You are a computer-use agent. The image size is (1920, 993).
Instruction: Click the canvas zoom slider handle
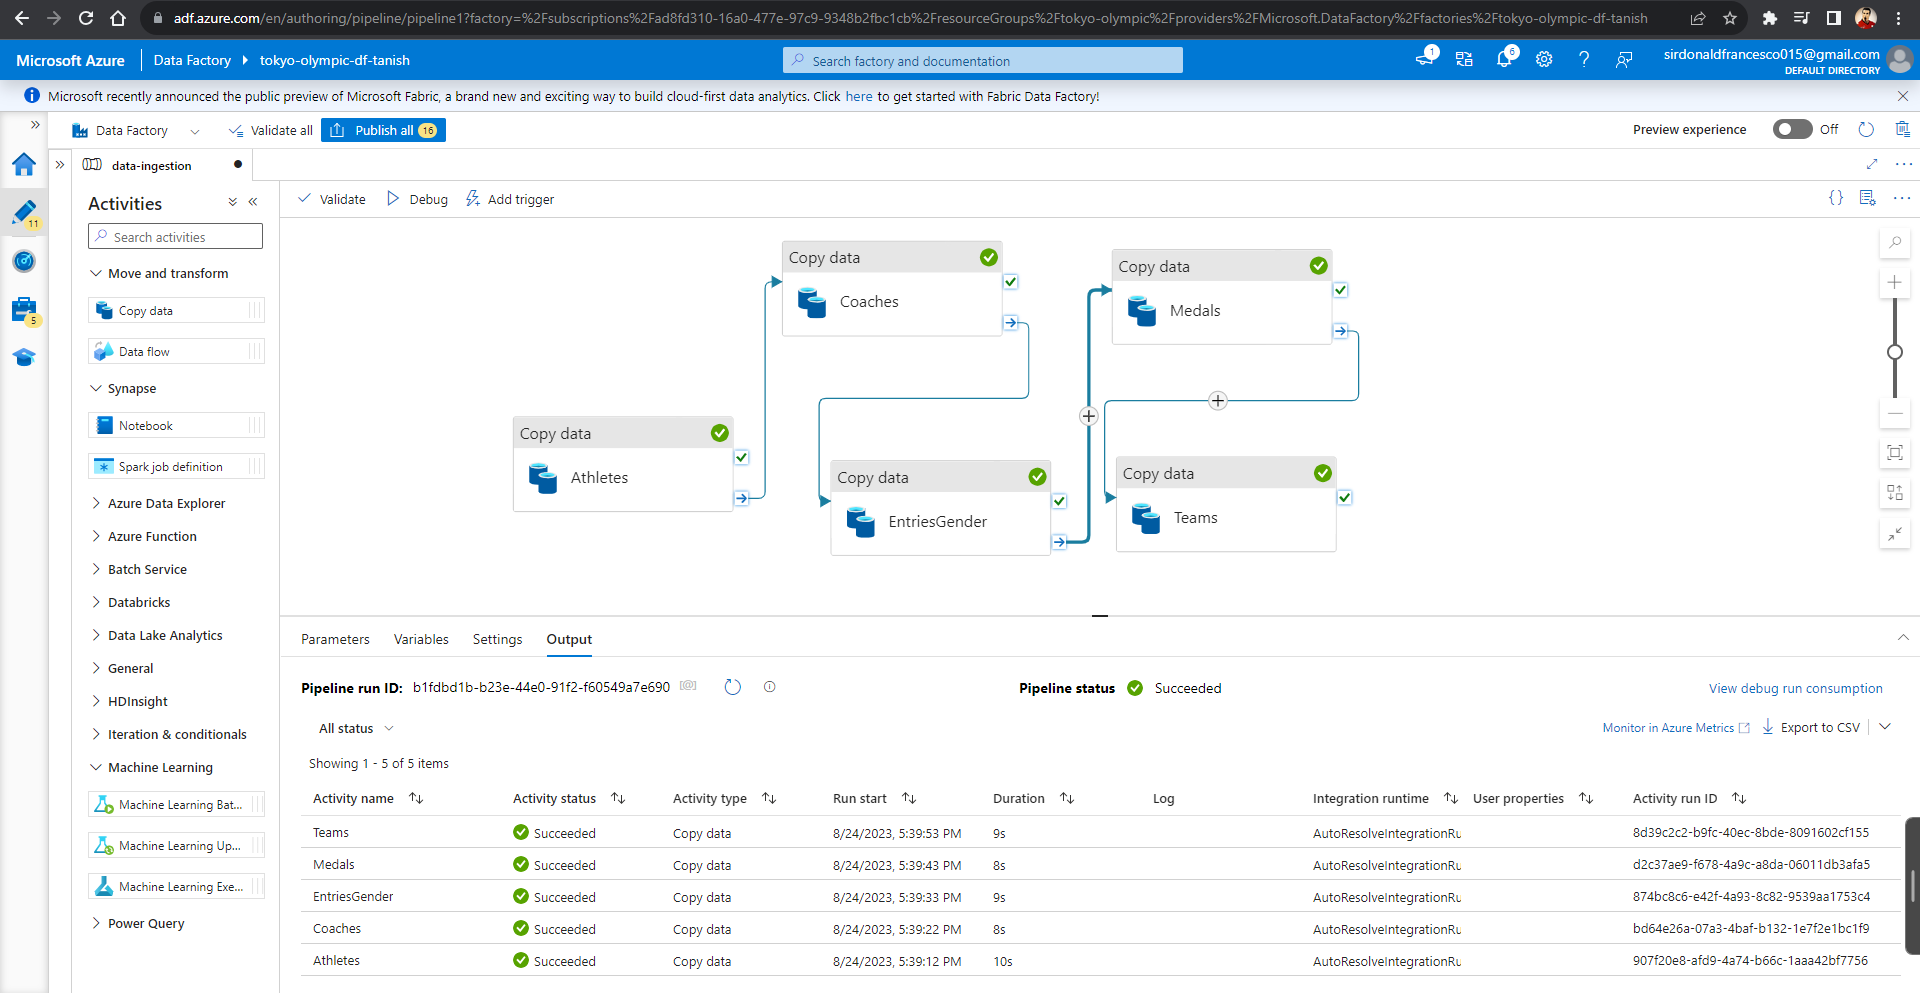1895,352
